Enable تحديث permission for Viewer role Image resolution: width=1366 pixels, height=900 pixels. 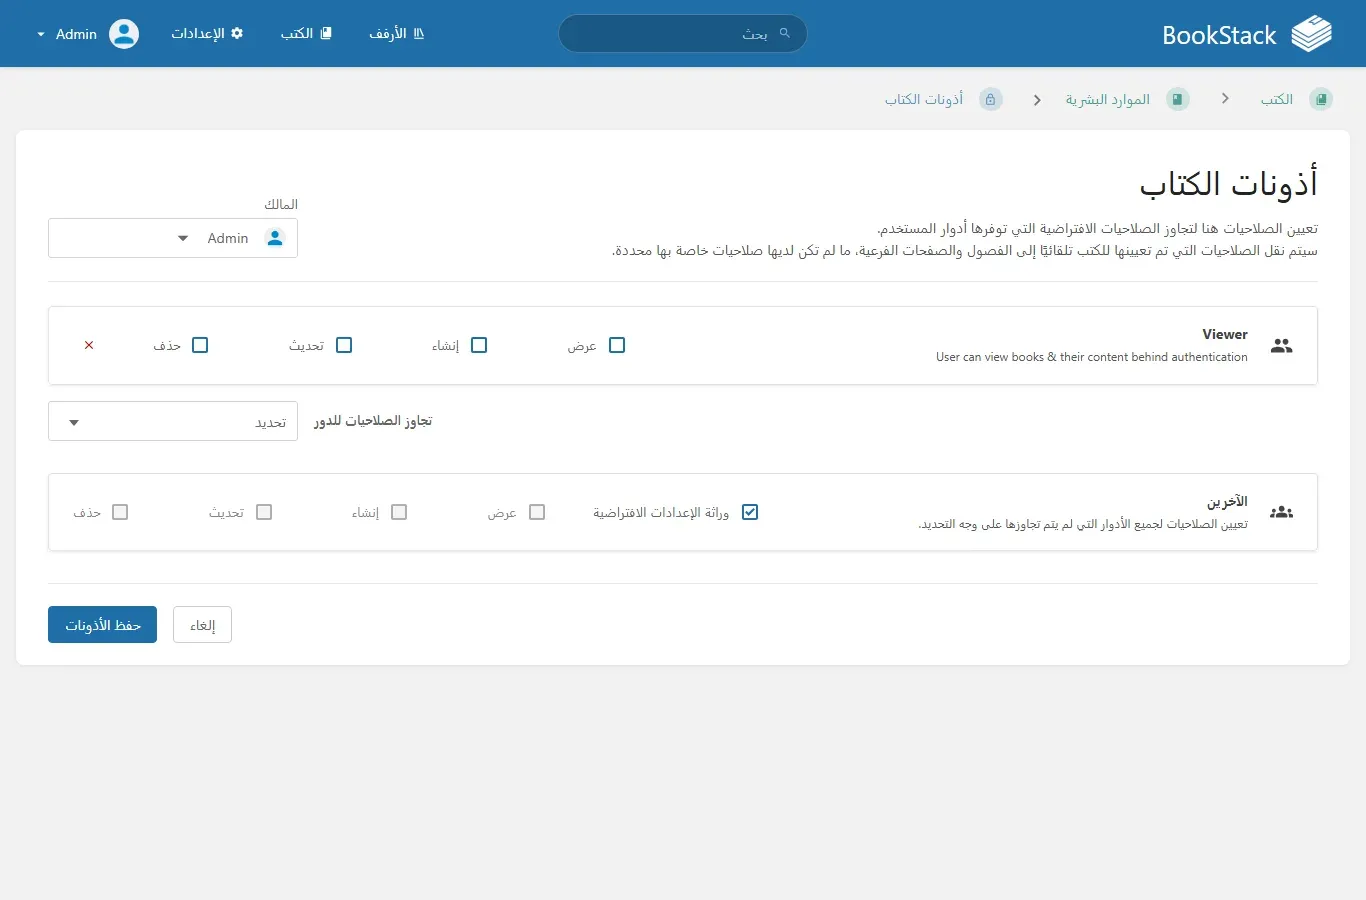coord(344,345)
